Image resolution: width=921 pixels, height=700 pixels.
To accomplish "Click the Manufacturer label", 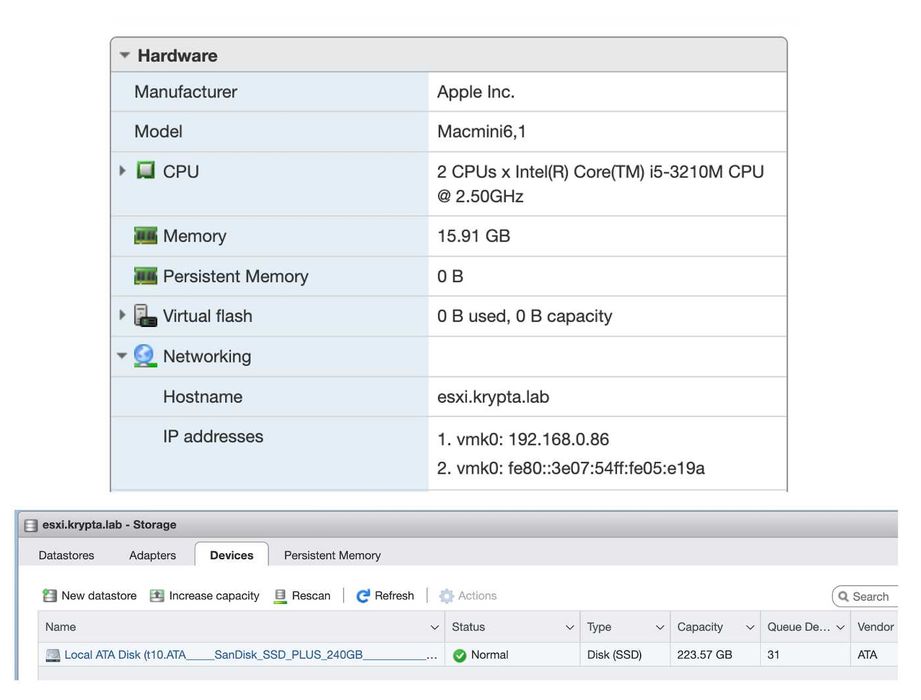I will point(186,92).
